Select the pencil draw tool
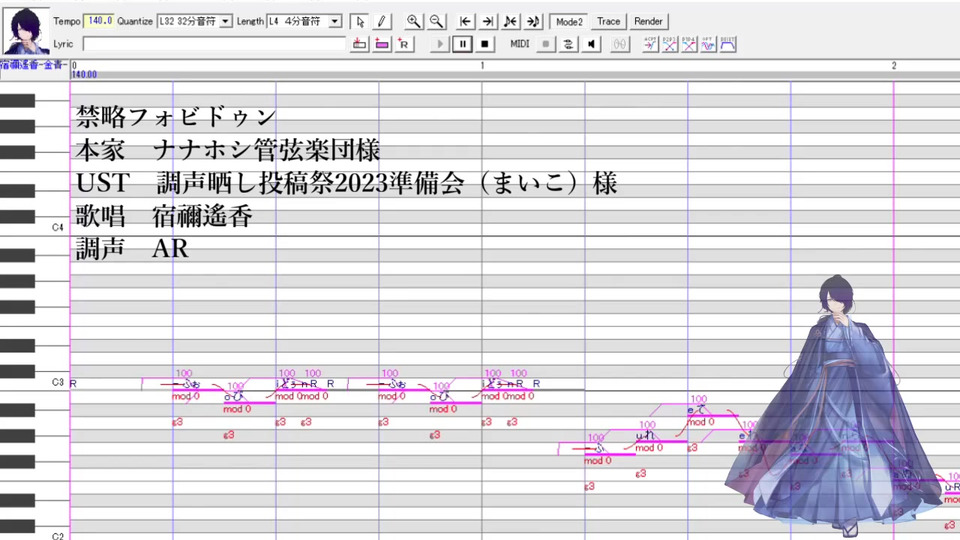Image resolution: width=960 pixels, height=540 pixels. (381, 21)
